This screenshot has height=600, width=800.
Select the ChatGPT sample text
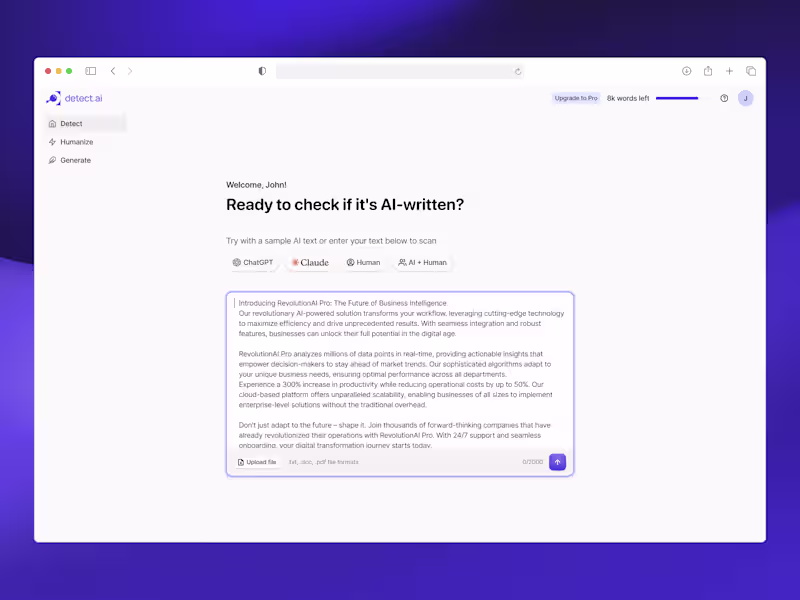[253, 262]
